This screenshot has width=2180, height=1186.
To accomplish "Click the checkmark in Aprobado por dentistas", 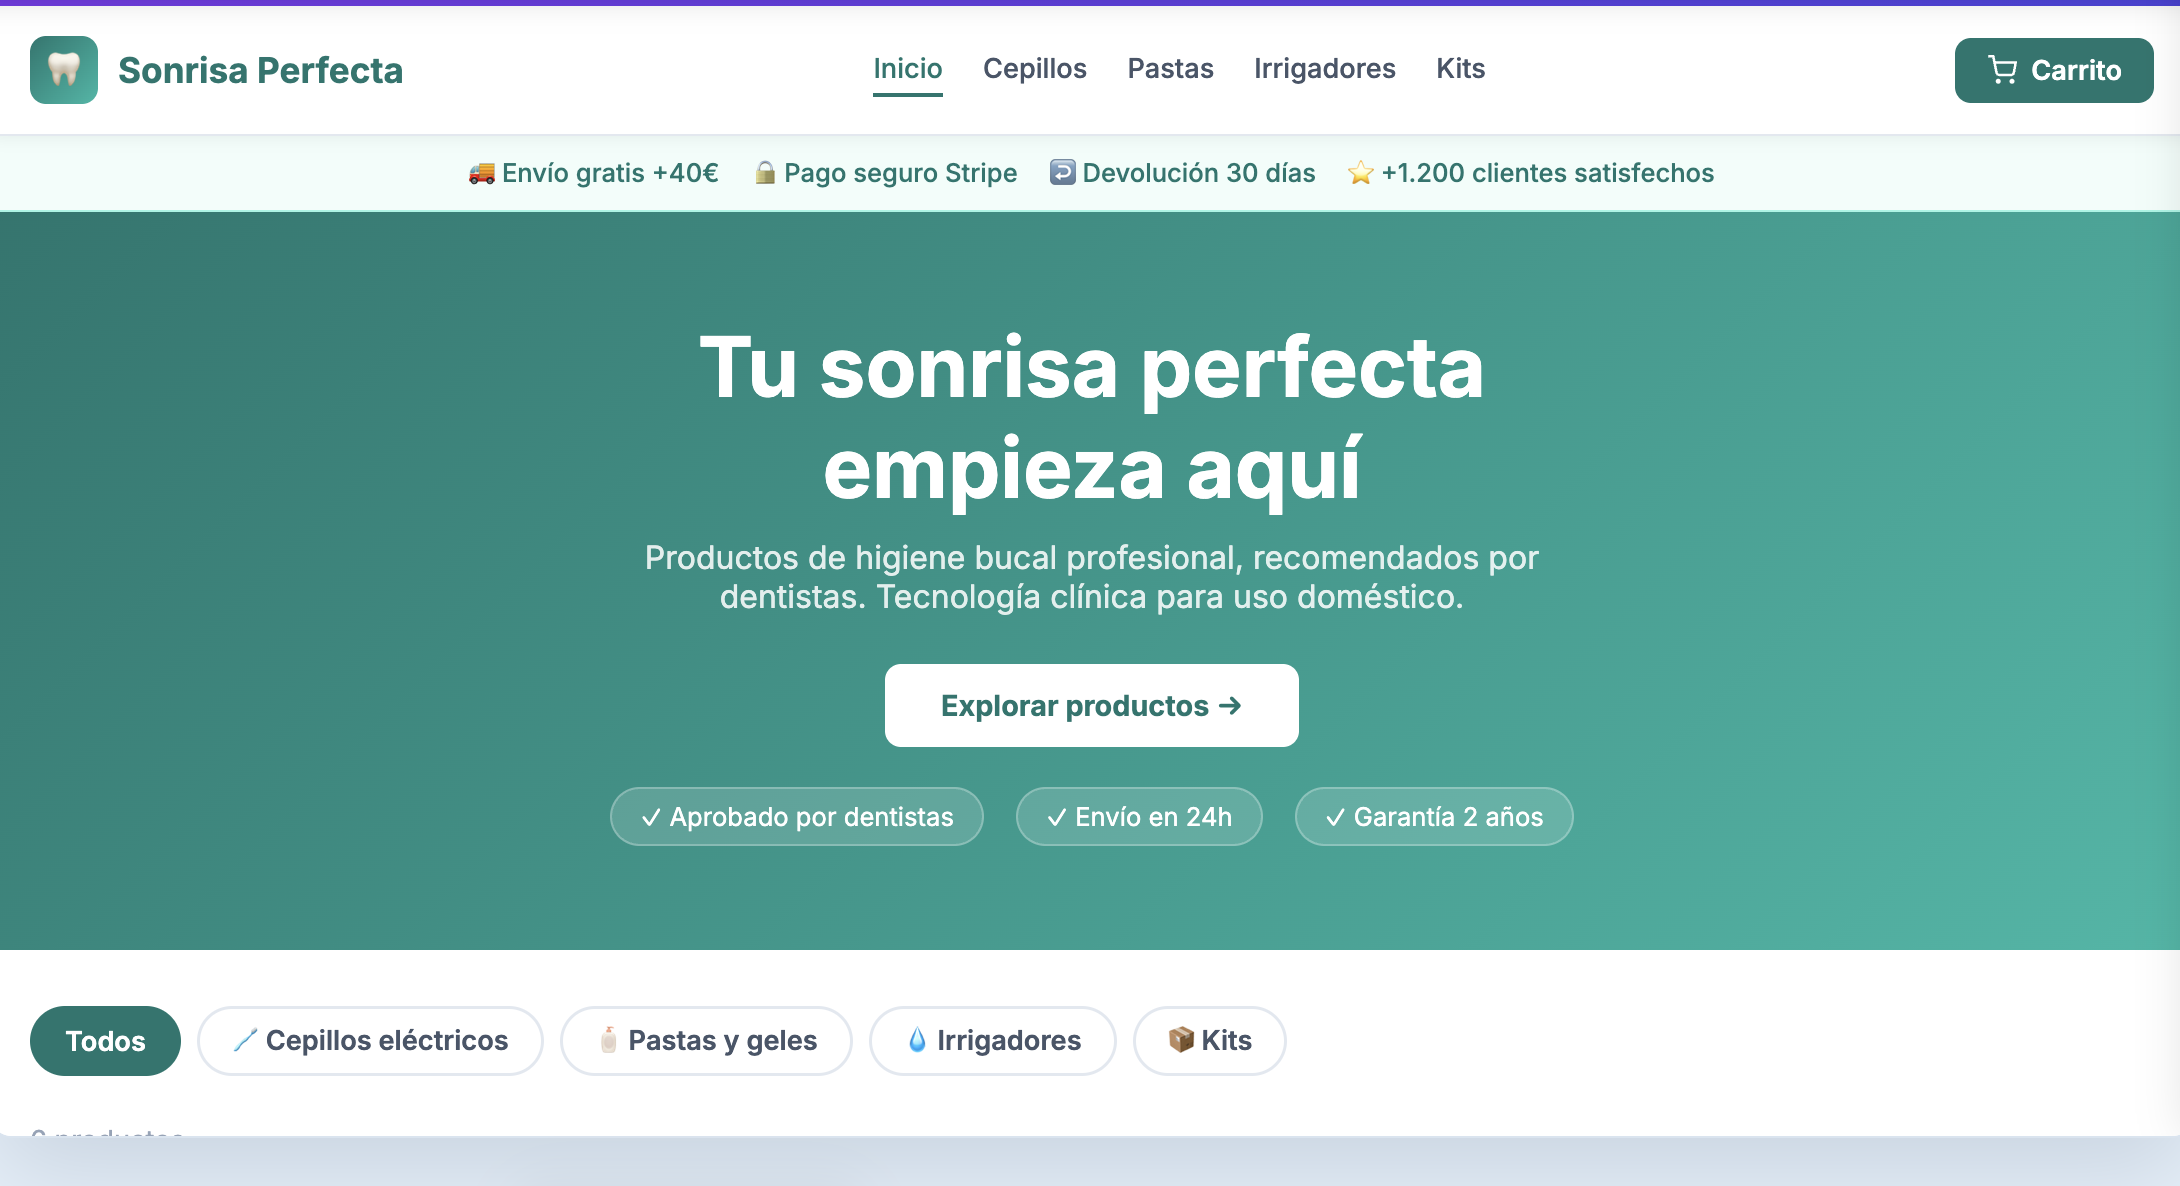I will (x=651, y=817).
